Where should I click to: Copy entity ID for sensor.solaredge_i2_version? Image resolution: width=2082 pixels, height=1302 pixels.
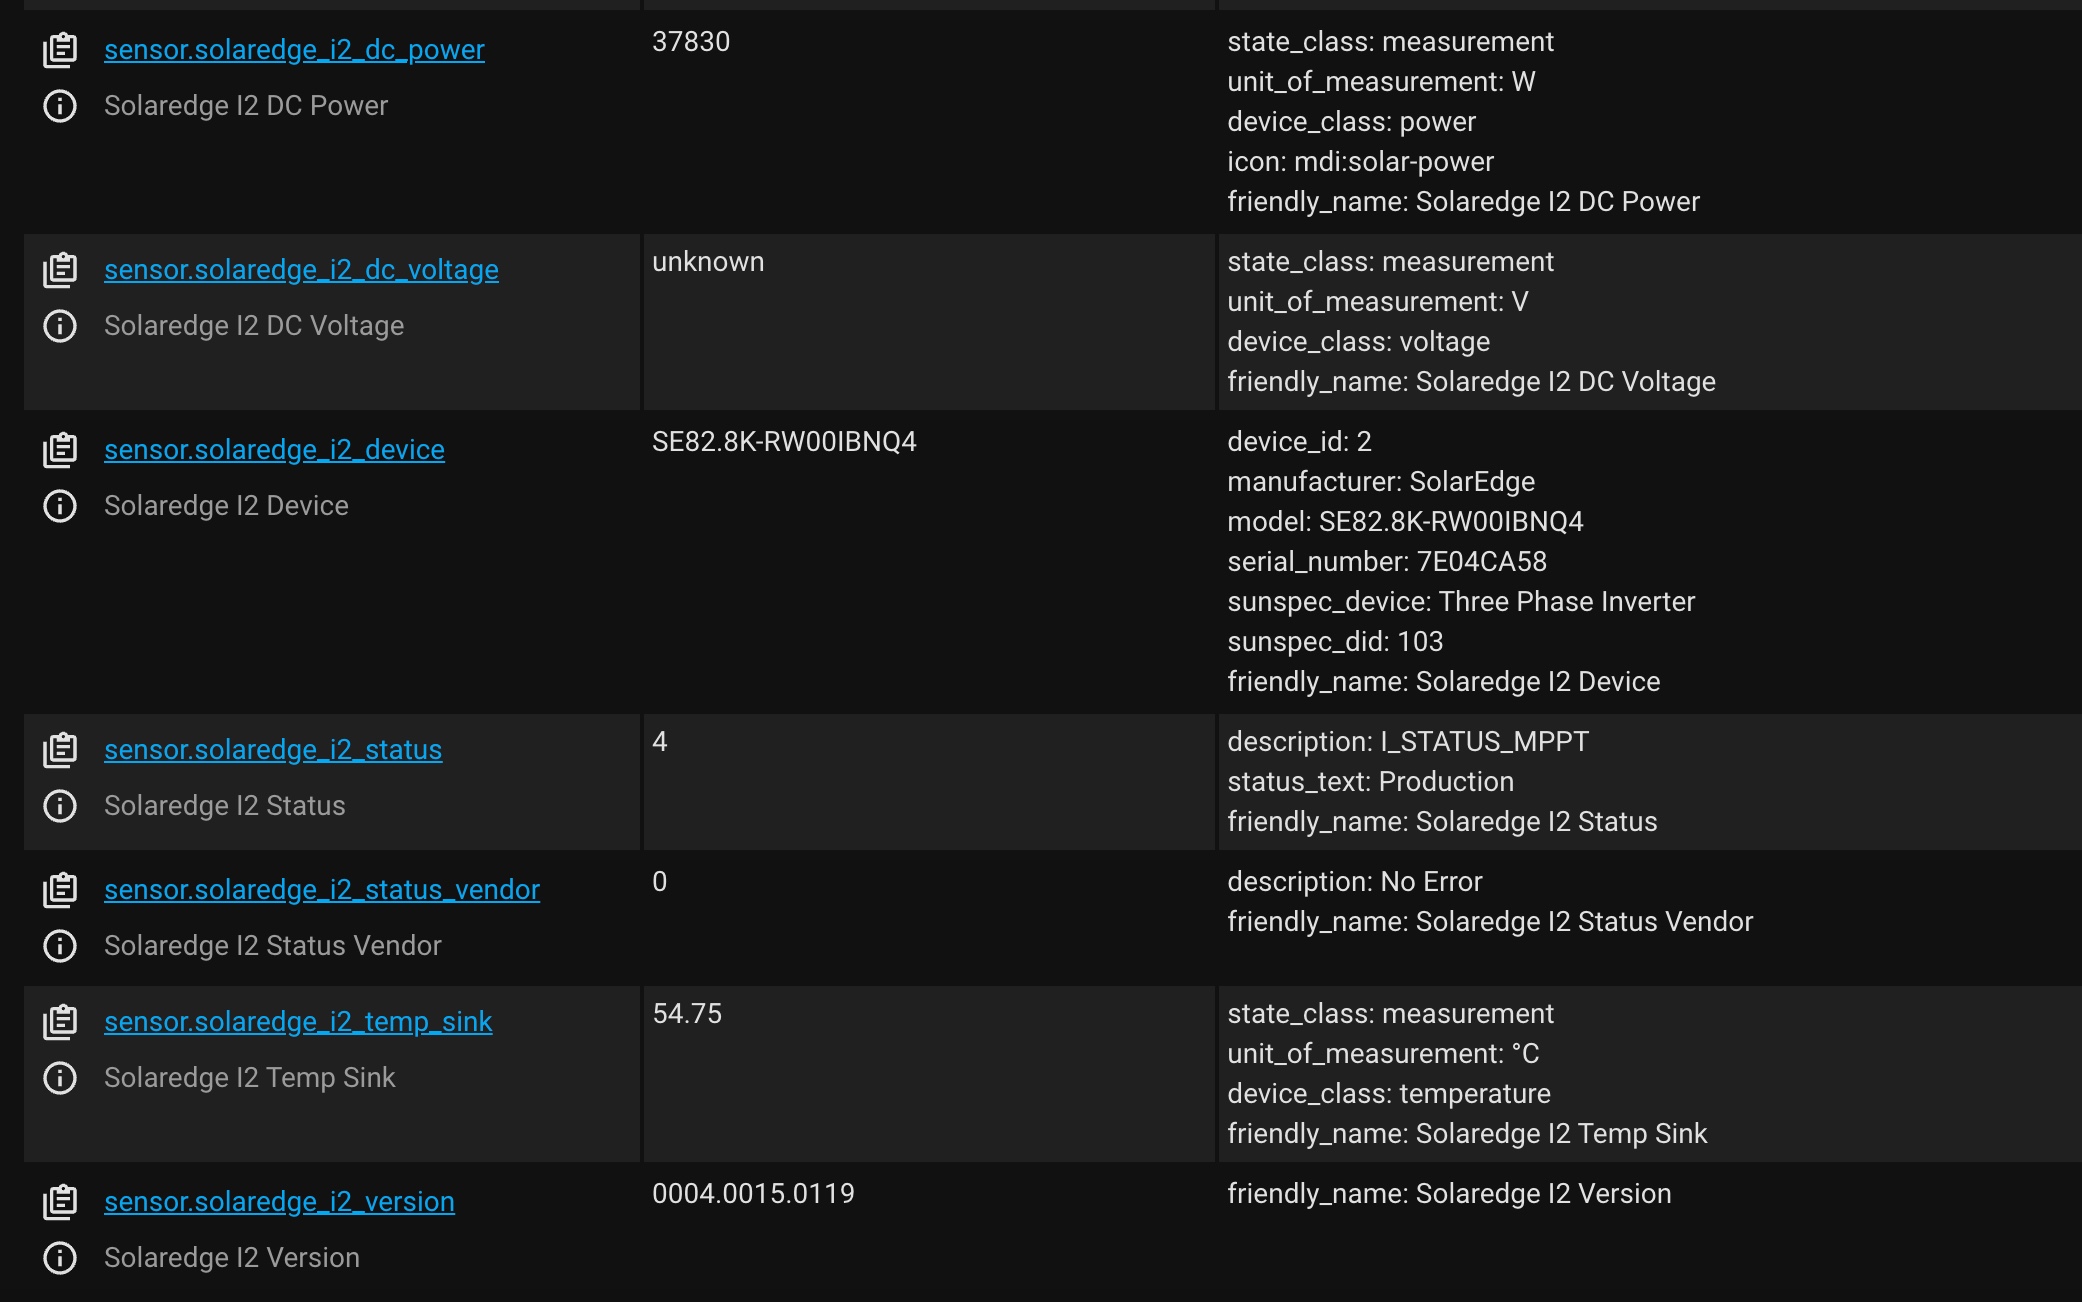pos(61,1201)
